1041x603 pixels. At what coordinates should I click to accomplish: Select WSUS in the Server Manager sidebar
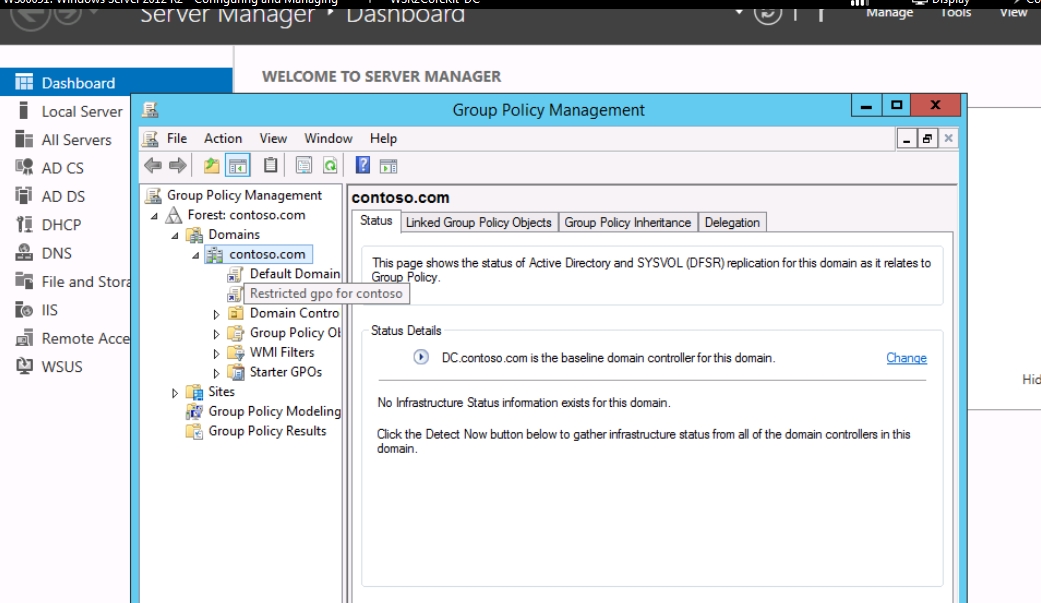(x=62, y=367)
